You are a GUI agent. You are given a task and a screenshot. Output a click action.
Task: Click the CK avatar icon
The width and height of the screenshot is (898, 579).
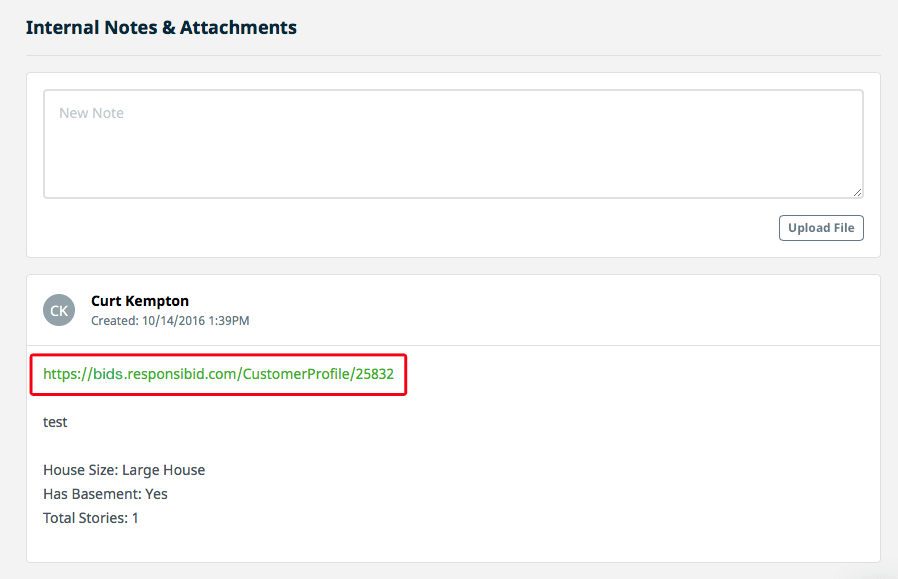click(x=59, y=310)
